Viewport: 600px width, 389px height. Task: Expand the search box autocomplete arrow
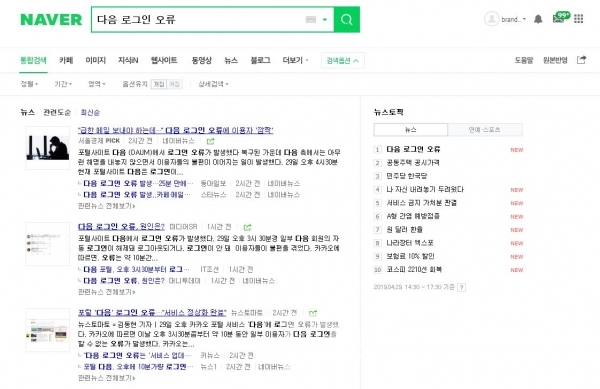[325, 20]
